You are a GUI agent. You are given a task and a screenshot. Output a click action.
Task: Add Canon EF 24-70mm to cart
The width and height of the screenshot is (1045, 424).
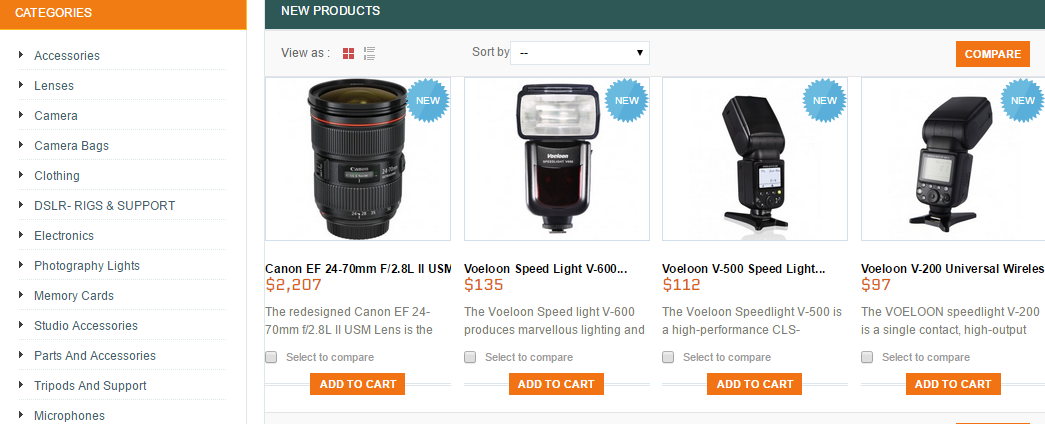pyautogui.click(x=357, y=384)
